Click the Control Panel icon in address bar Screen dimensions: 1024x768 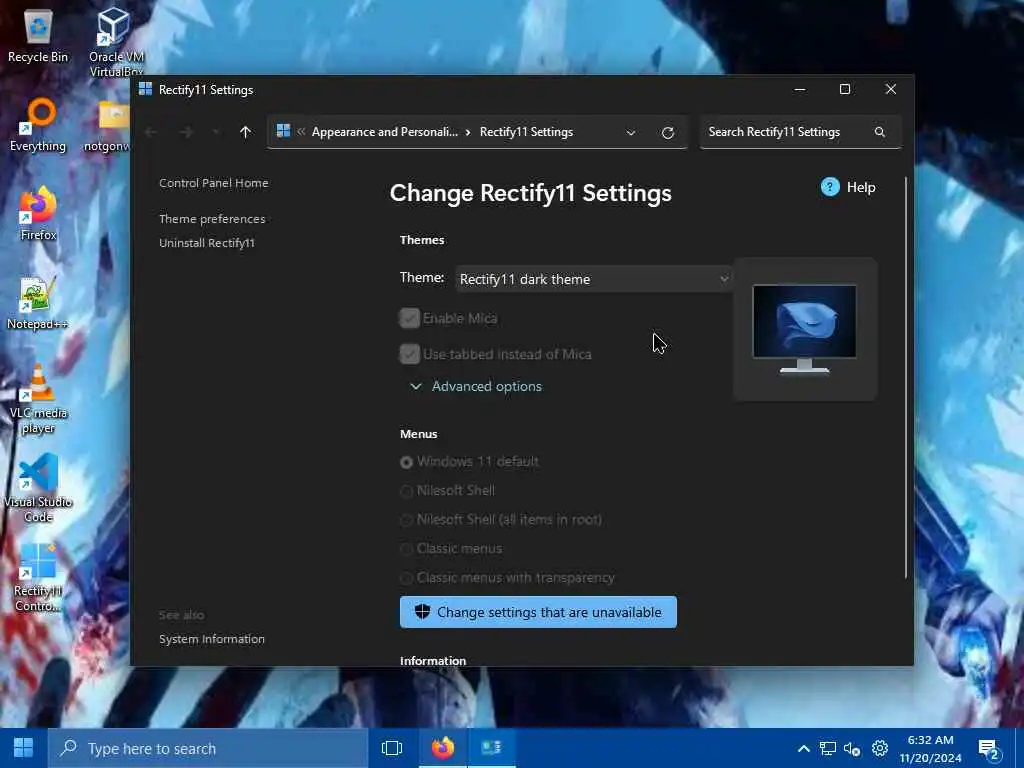283,131
